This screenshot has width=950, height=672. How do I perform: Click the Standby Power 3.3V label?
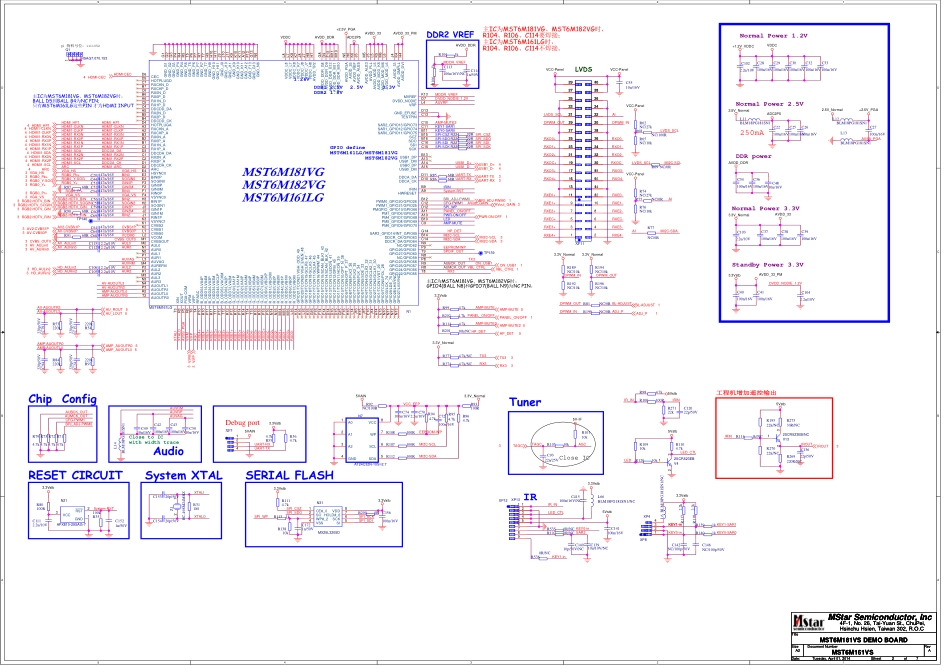click(x=767, y=264)
